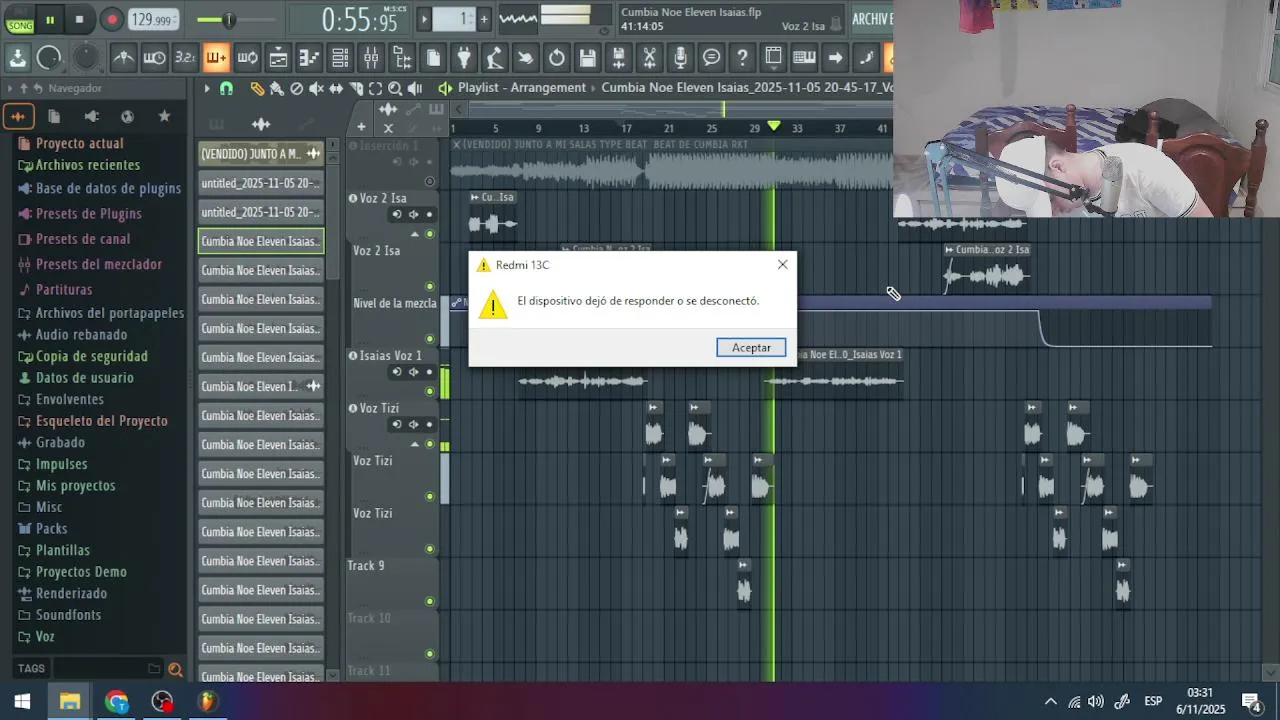
Task: Stop playback with the stop button
Action: pyautogui.click(x=79, y=19)
